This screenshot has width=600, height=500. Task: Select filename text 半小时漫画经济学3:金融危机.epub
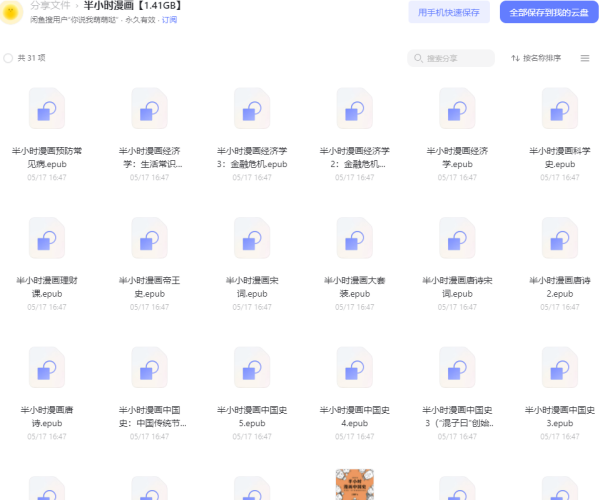[252, 157]
